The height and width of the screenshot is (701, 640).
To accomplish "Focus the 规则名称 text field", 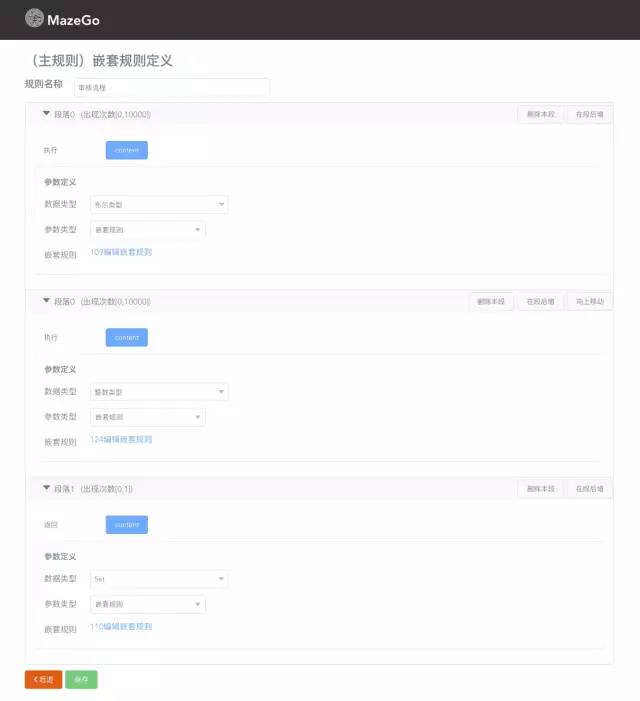I will point(172,88).
